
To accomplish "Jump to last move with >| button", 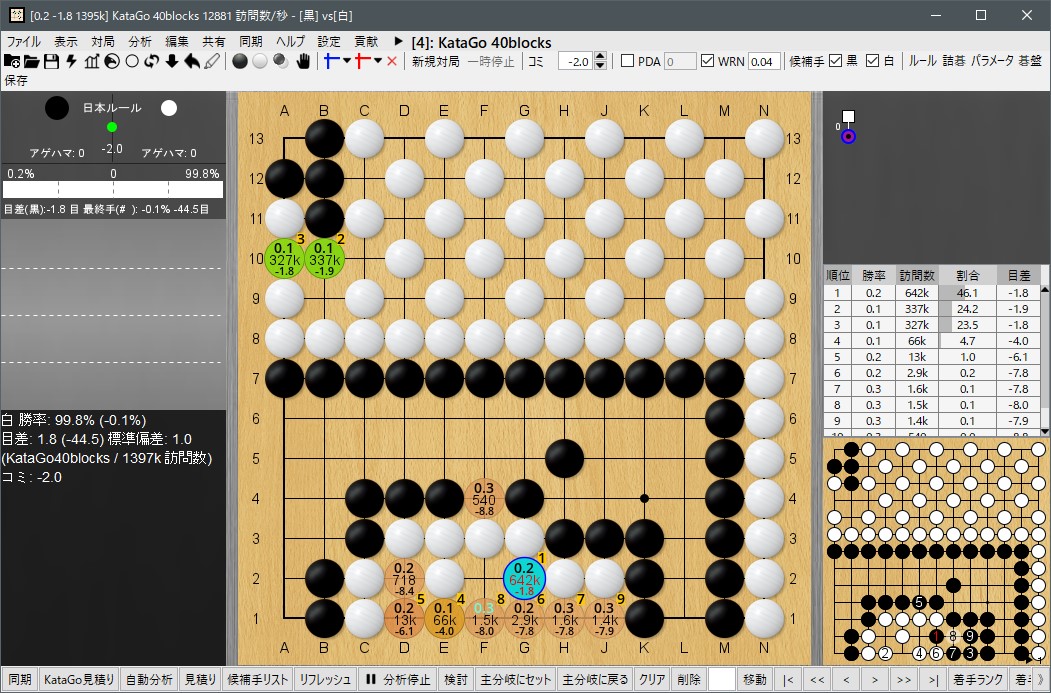I will pyautogui.click(x=932, y=679).
